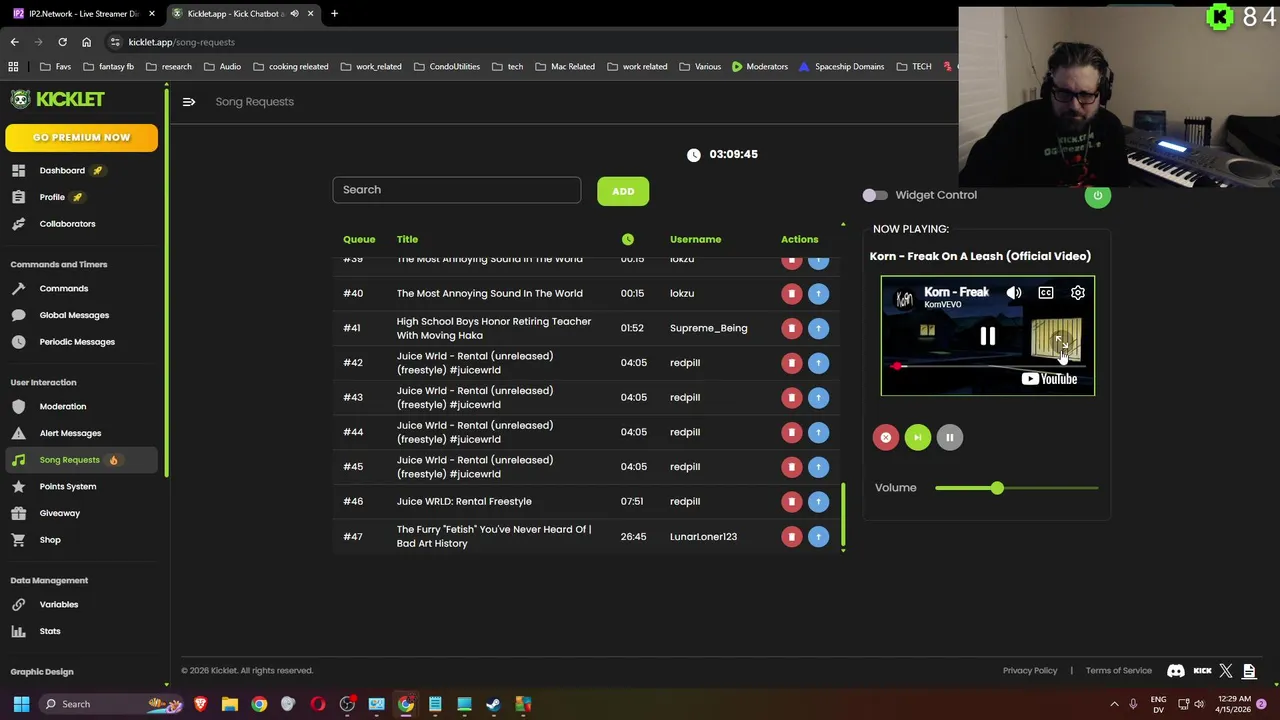Go to Commands in the sidebar
The width and height of the screenshot is (1280, 720).
64,288
